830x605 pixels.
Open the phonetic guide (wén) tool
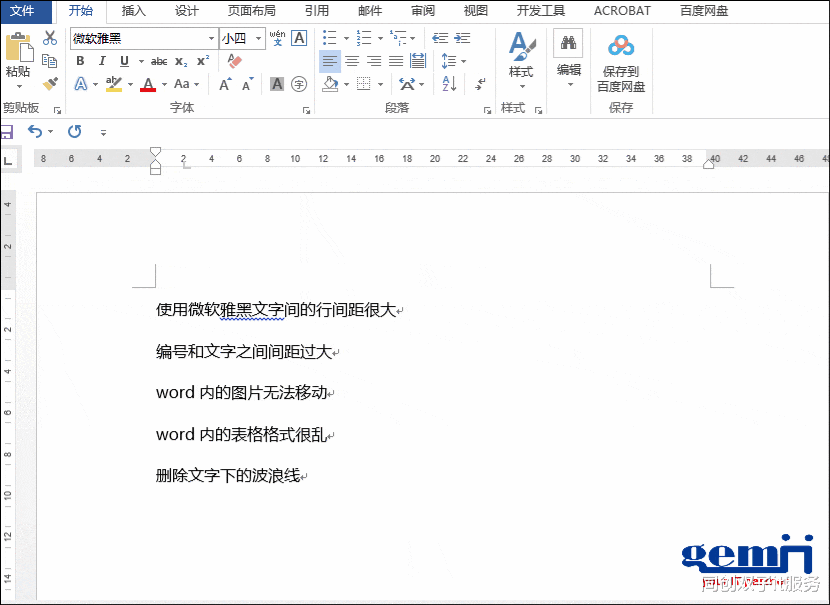(277, 38)
